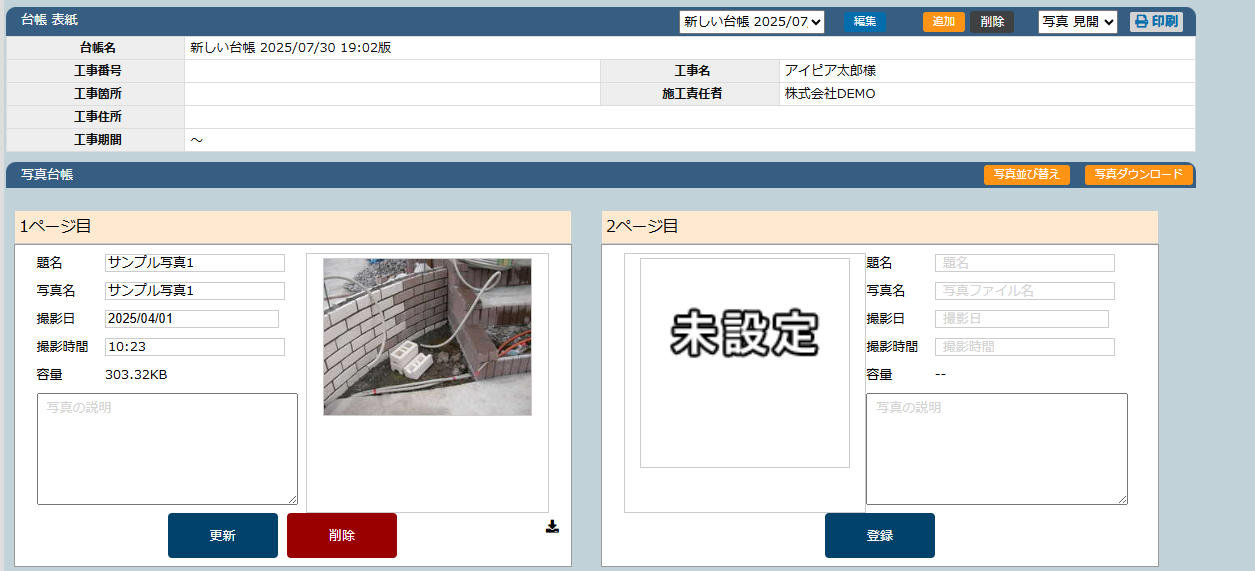Click the dark 削除 button in the header
Viewport: 1255px width, 571px height.
(x=992, y=22)
